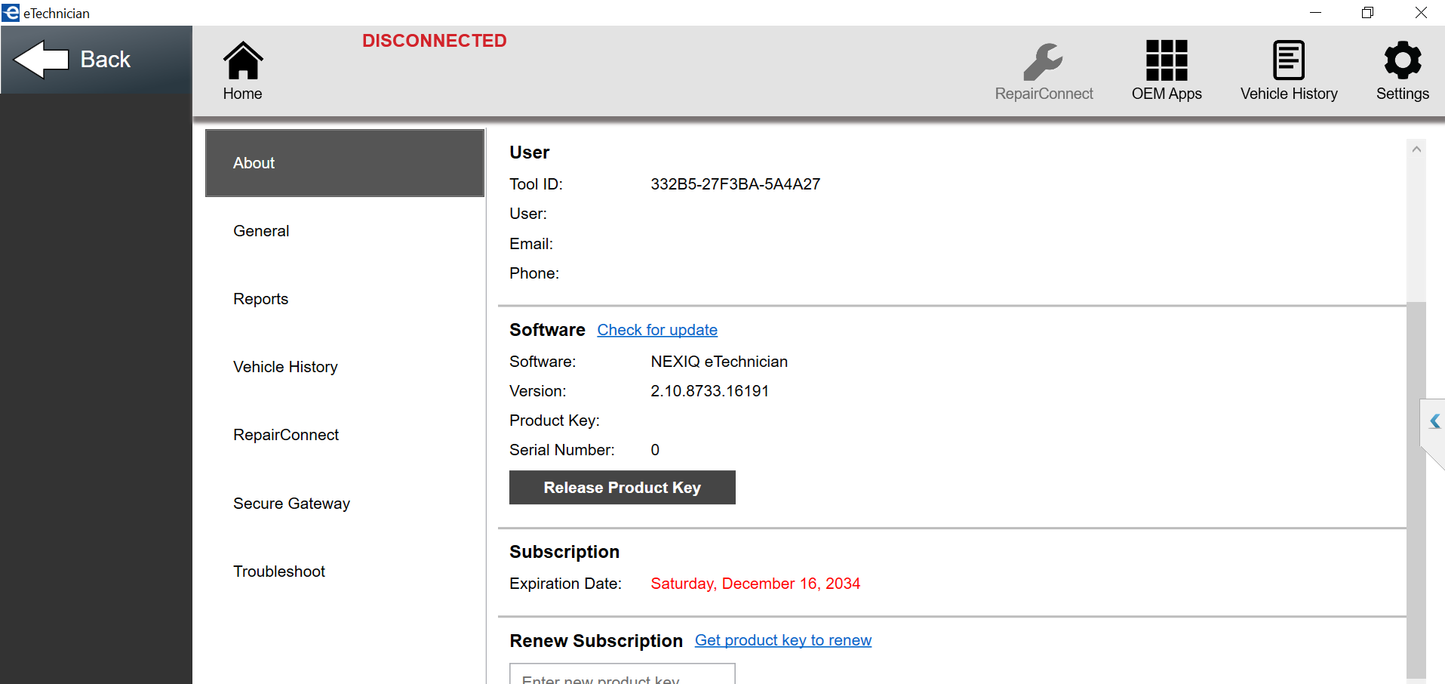
Task: Restore down the eTechnician window
Action: 1367,13
